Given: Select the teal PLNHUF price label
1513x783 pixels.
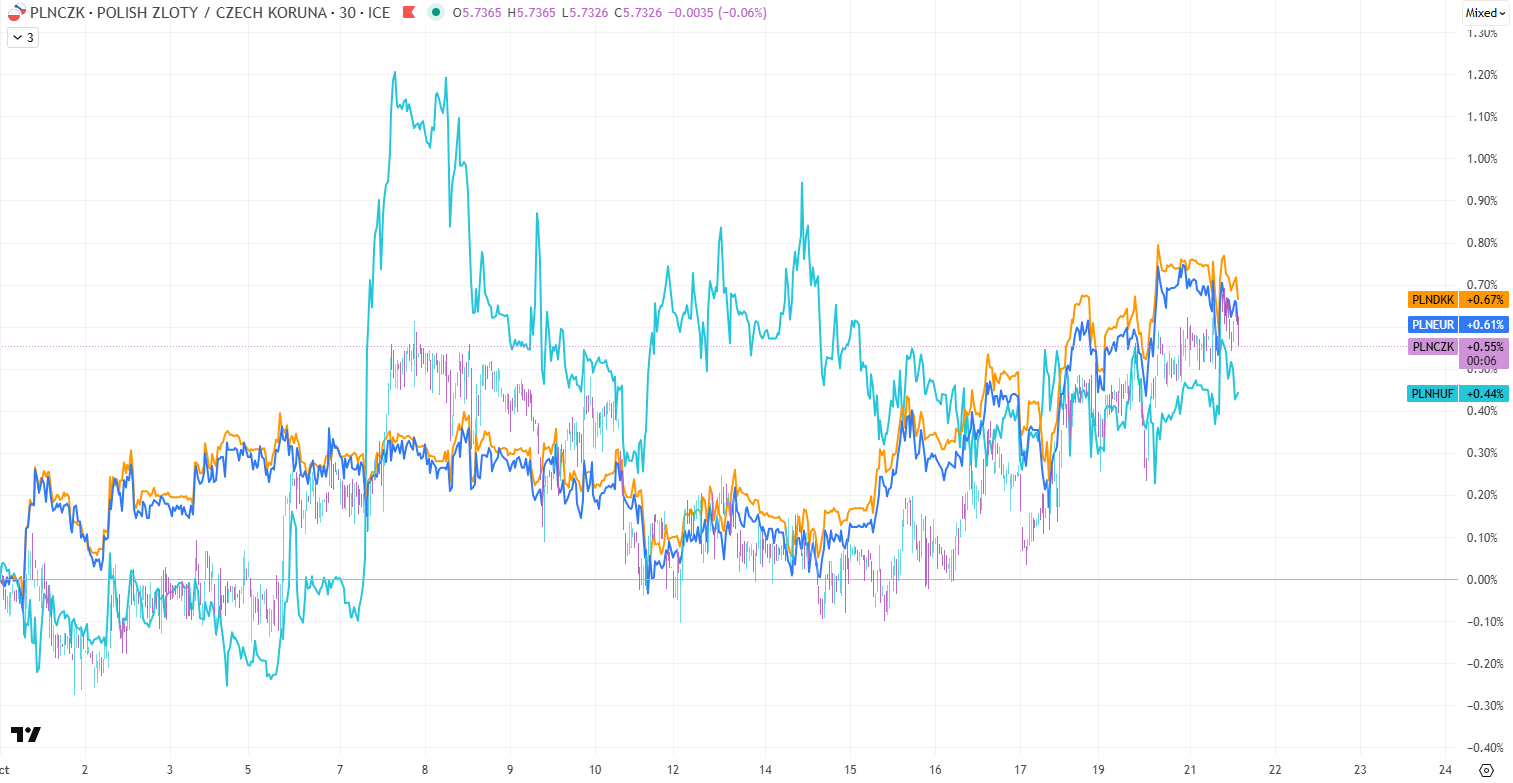Looking at the screenshot, I should pyautogui.click(x=1432, y=393).
